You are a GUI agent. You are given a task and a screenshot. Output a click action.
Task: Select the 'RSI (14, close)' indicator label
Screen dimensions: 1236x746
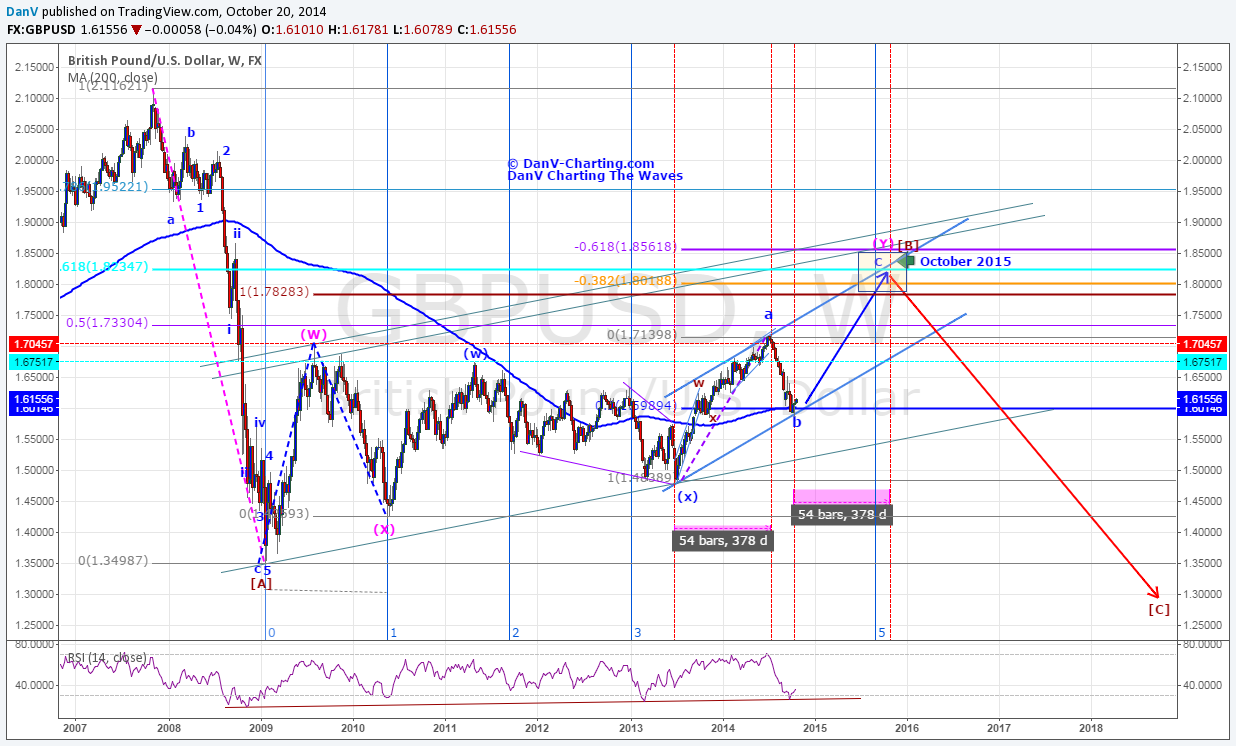pos(106,657)
